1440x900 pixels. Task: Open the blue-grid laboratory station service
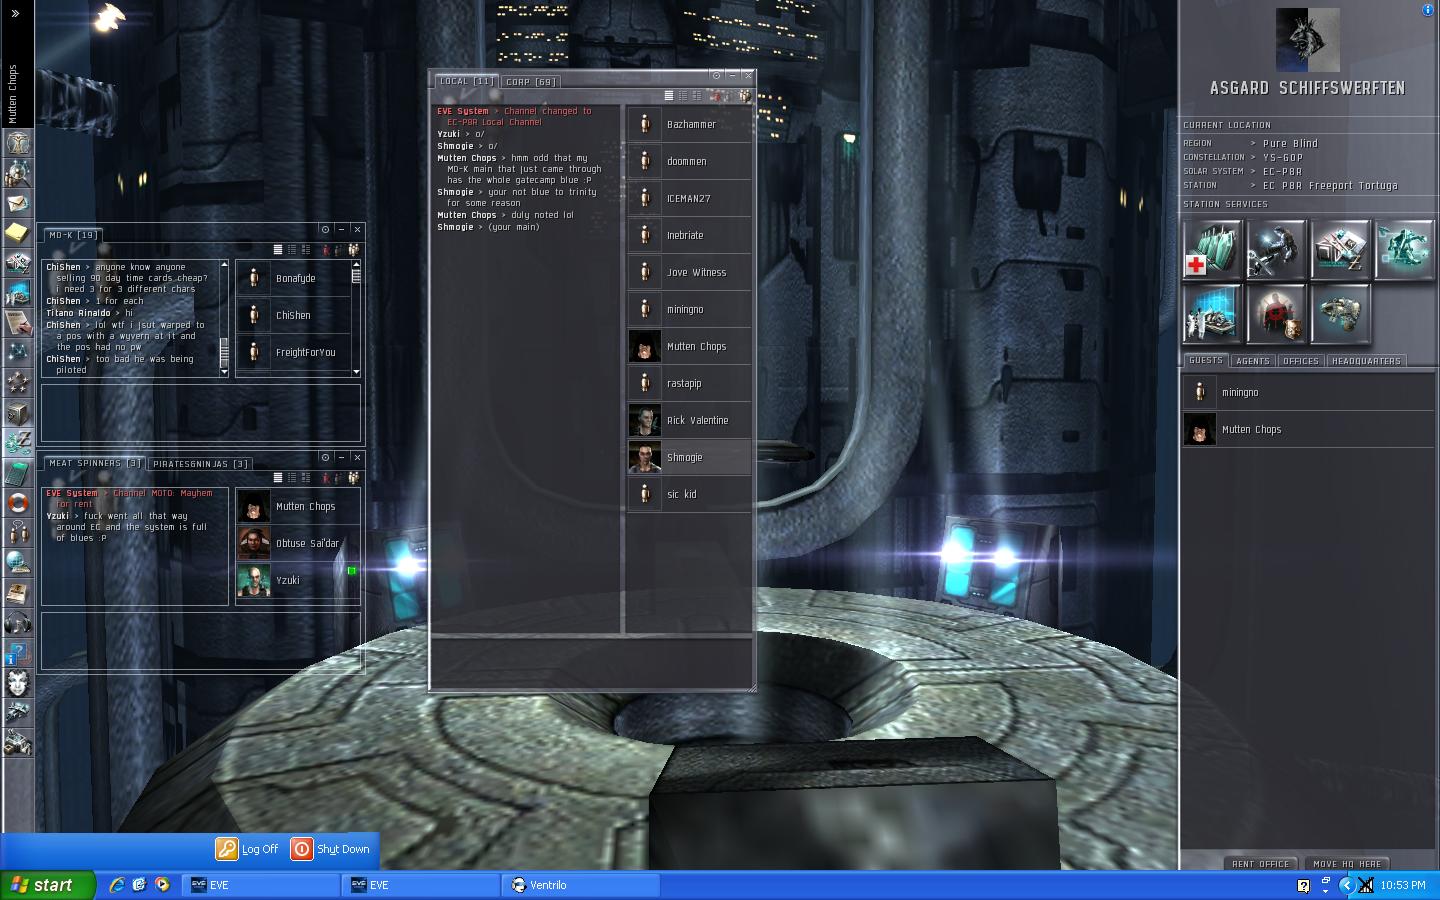1212,313
